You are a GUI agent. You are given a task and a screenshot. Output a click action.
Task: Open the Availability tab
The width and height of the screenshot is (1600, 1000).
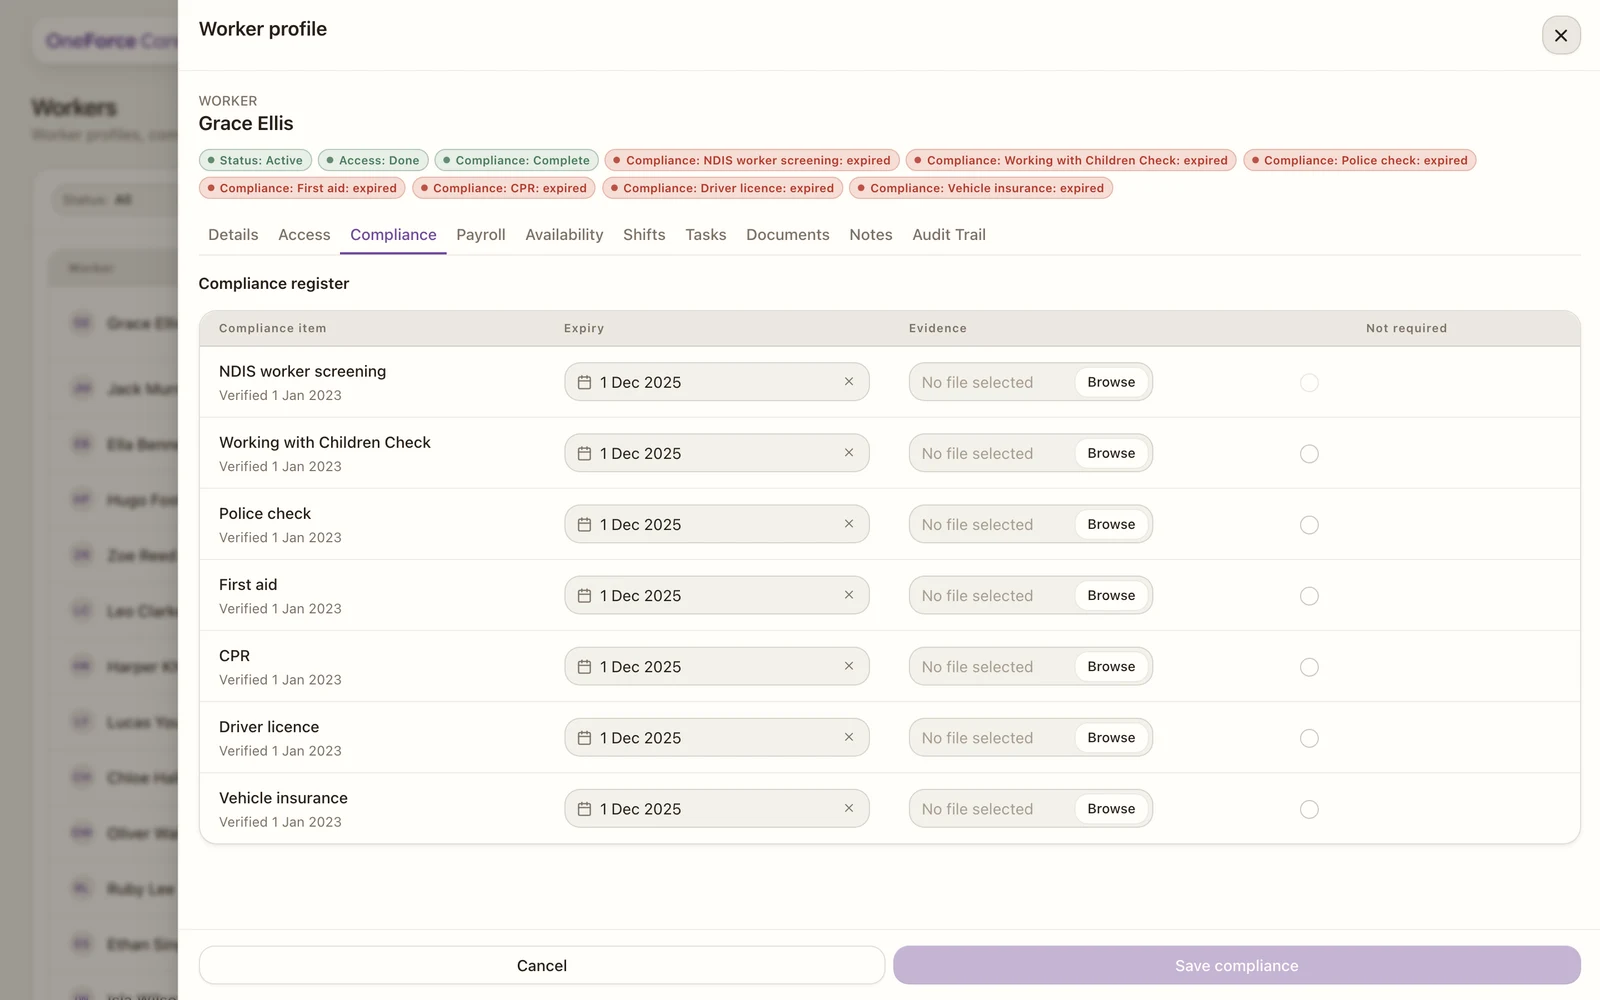564,234
